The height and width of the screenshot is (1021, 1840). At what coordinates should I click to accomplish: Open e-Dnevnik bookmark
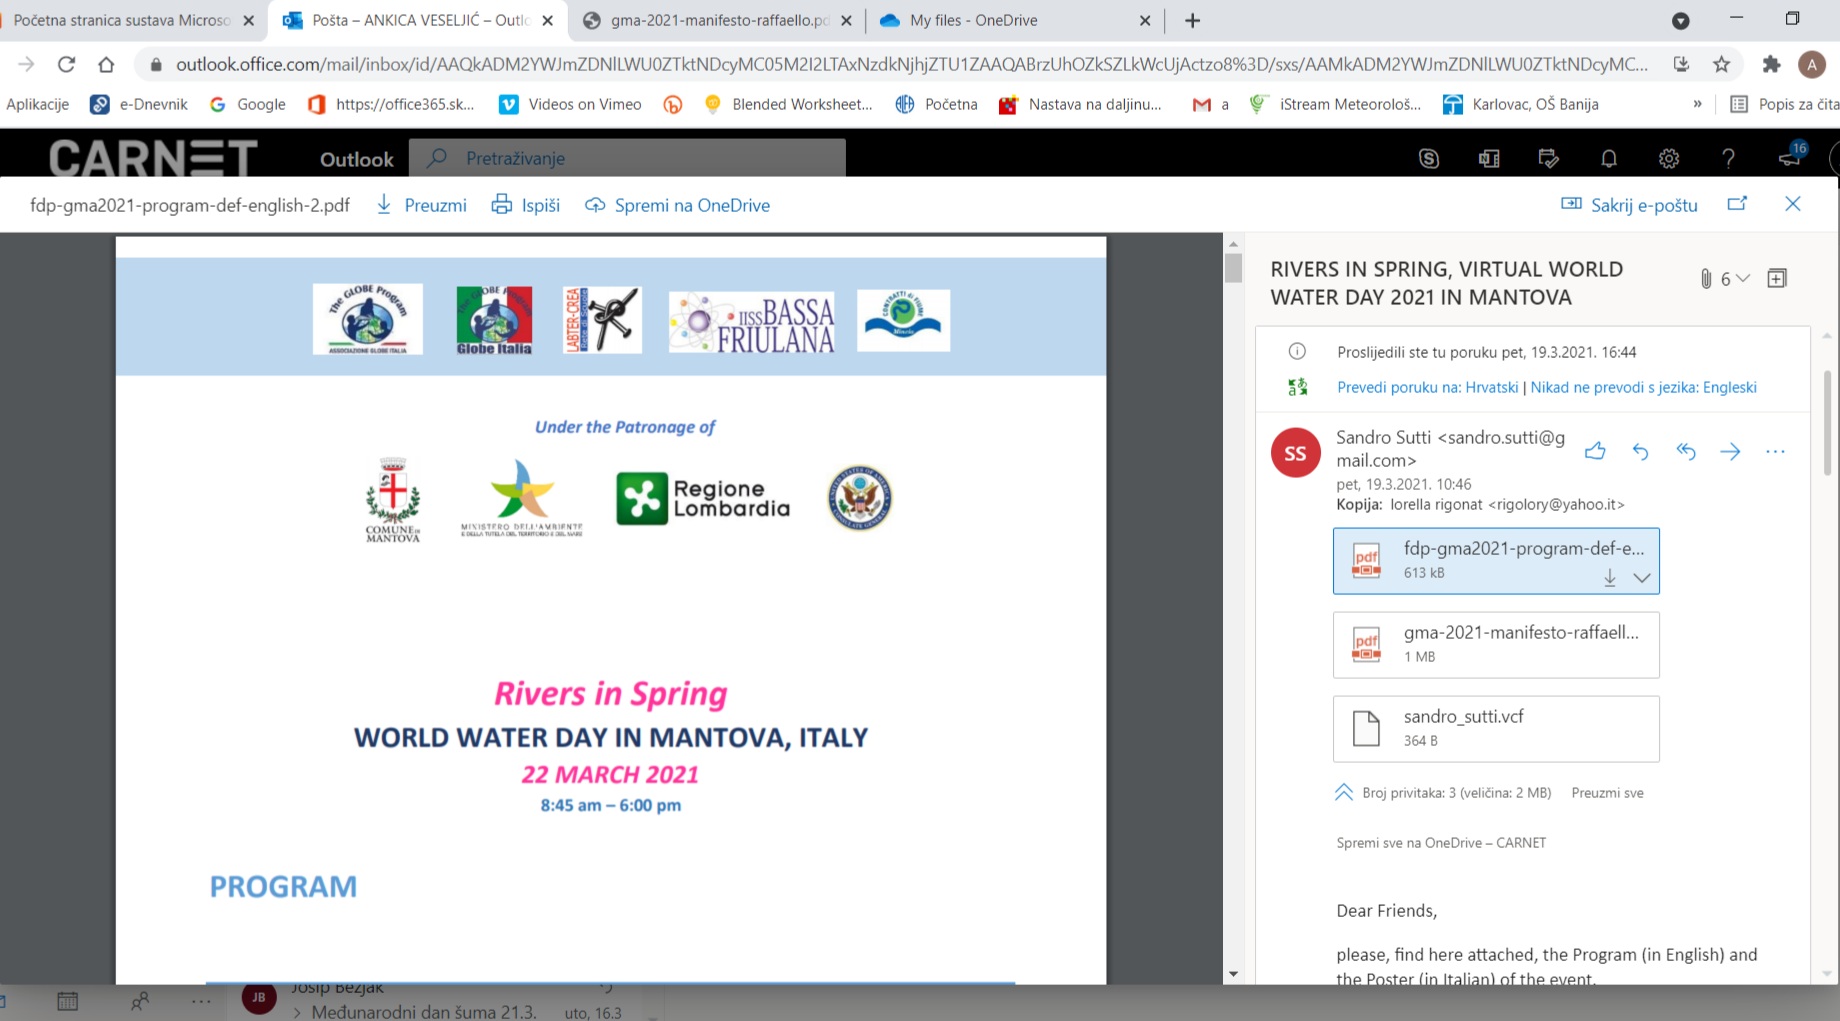(139, 104)
